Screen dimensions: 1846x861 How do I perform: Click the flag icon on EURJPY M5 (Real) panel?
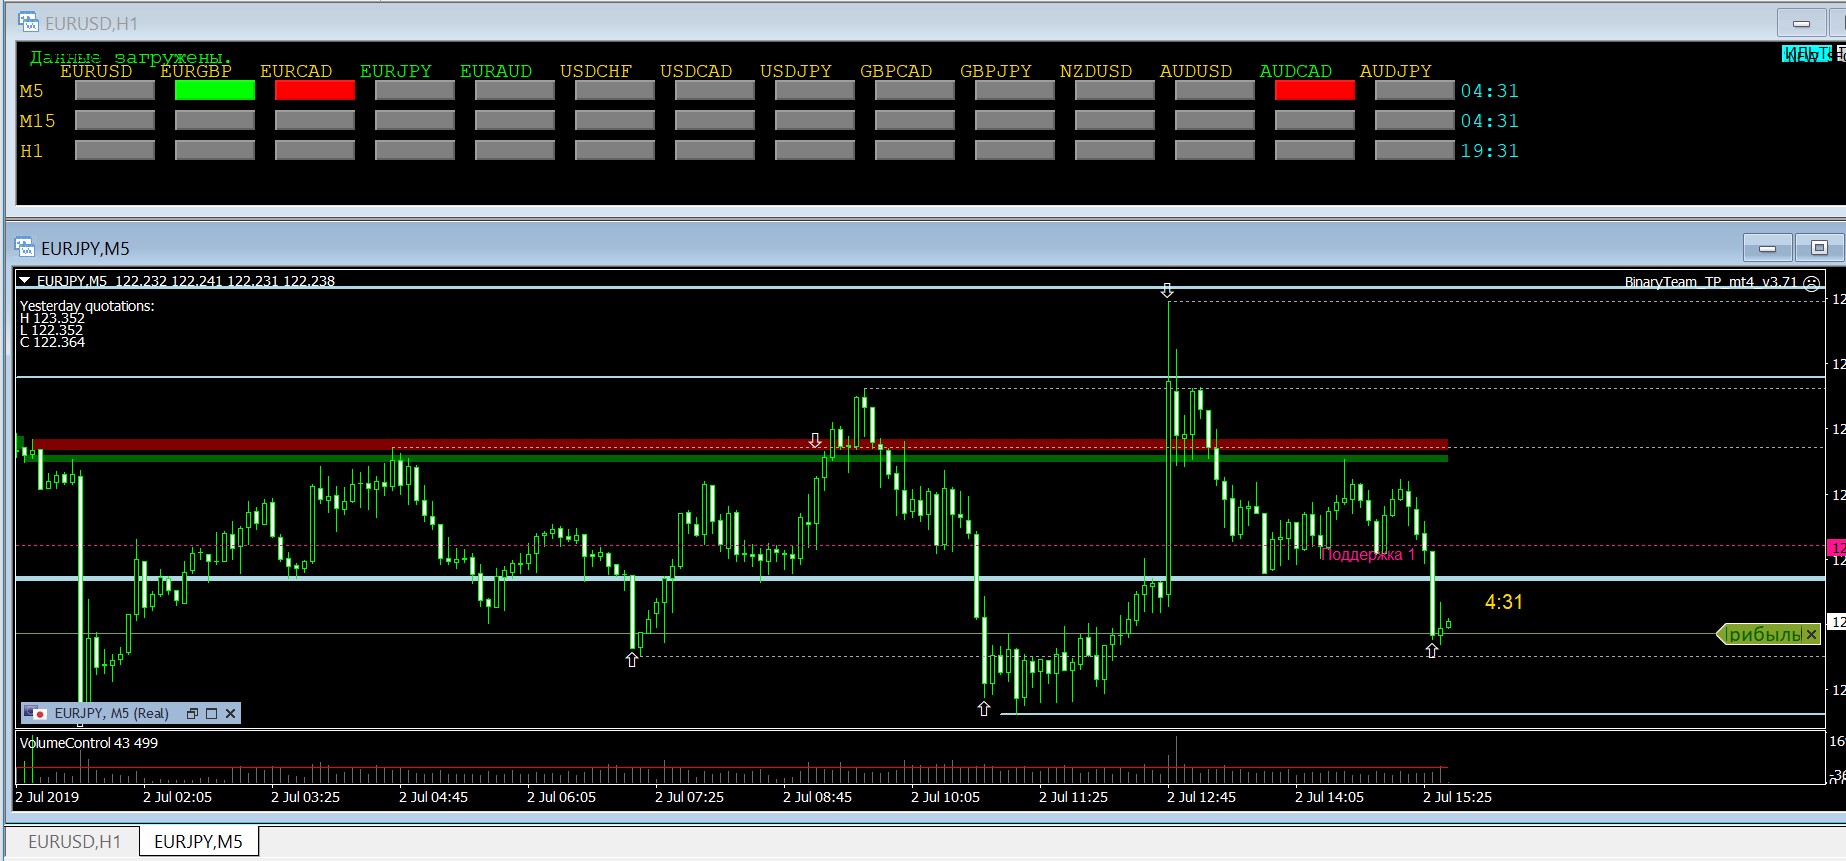[37, 713]
